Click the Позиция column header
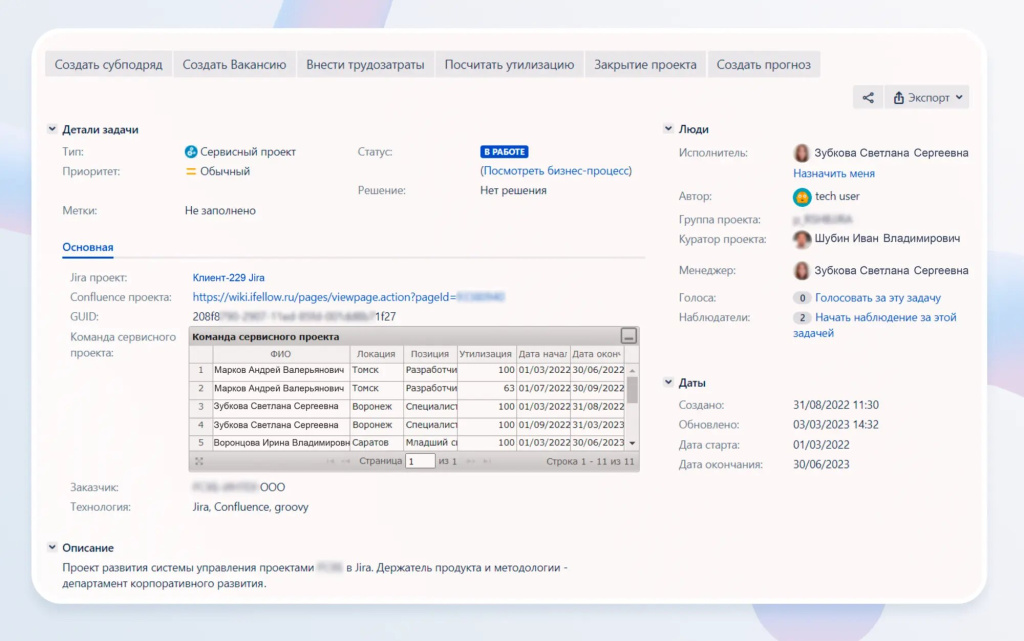Image resolution: width=1024 pixels, height=641 pixels. (430, 354)
